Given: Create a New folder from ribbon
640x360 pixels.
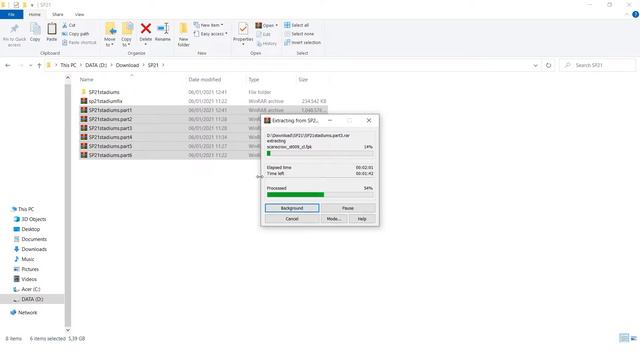Looking at the screenshot, I should pyautogui.click(x=184, y=35).
